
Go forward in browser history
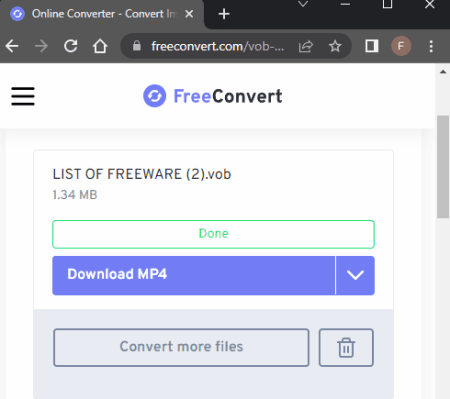[41, 46]
